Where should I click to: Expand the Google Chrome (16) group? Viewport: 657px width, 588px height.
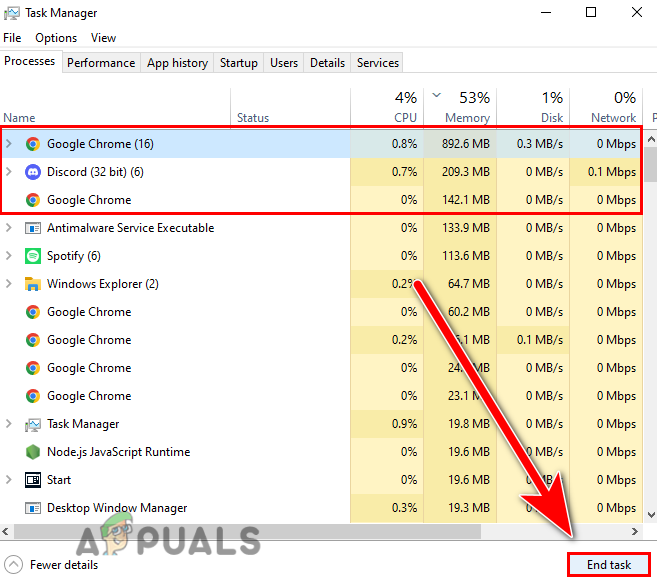(x=9, y=144)
